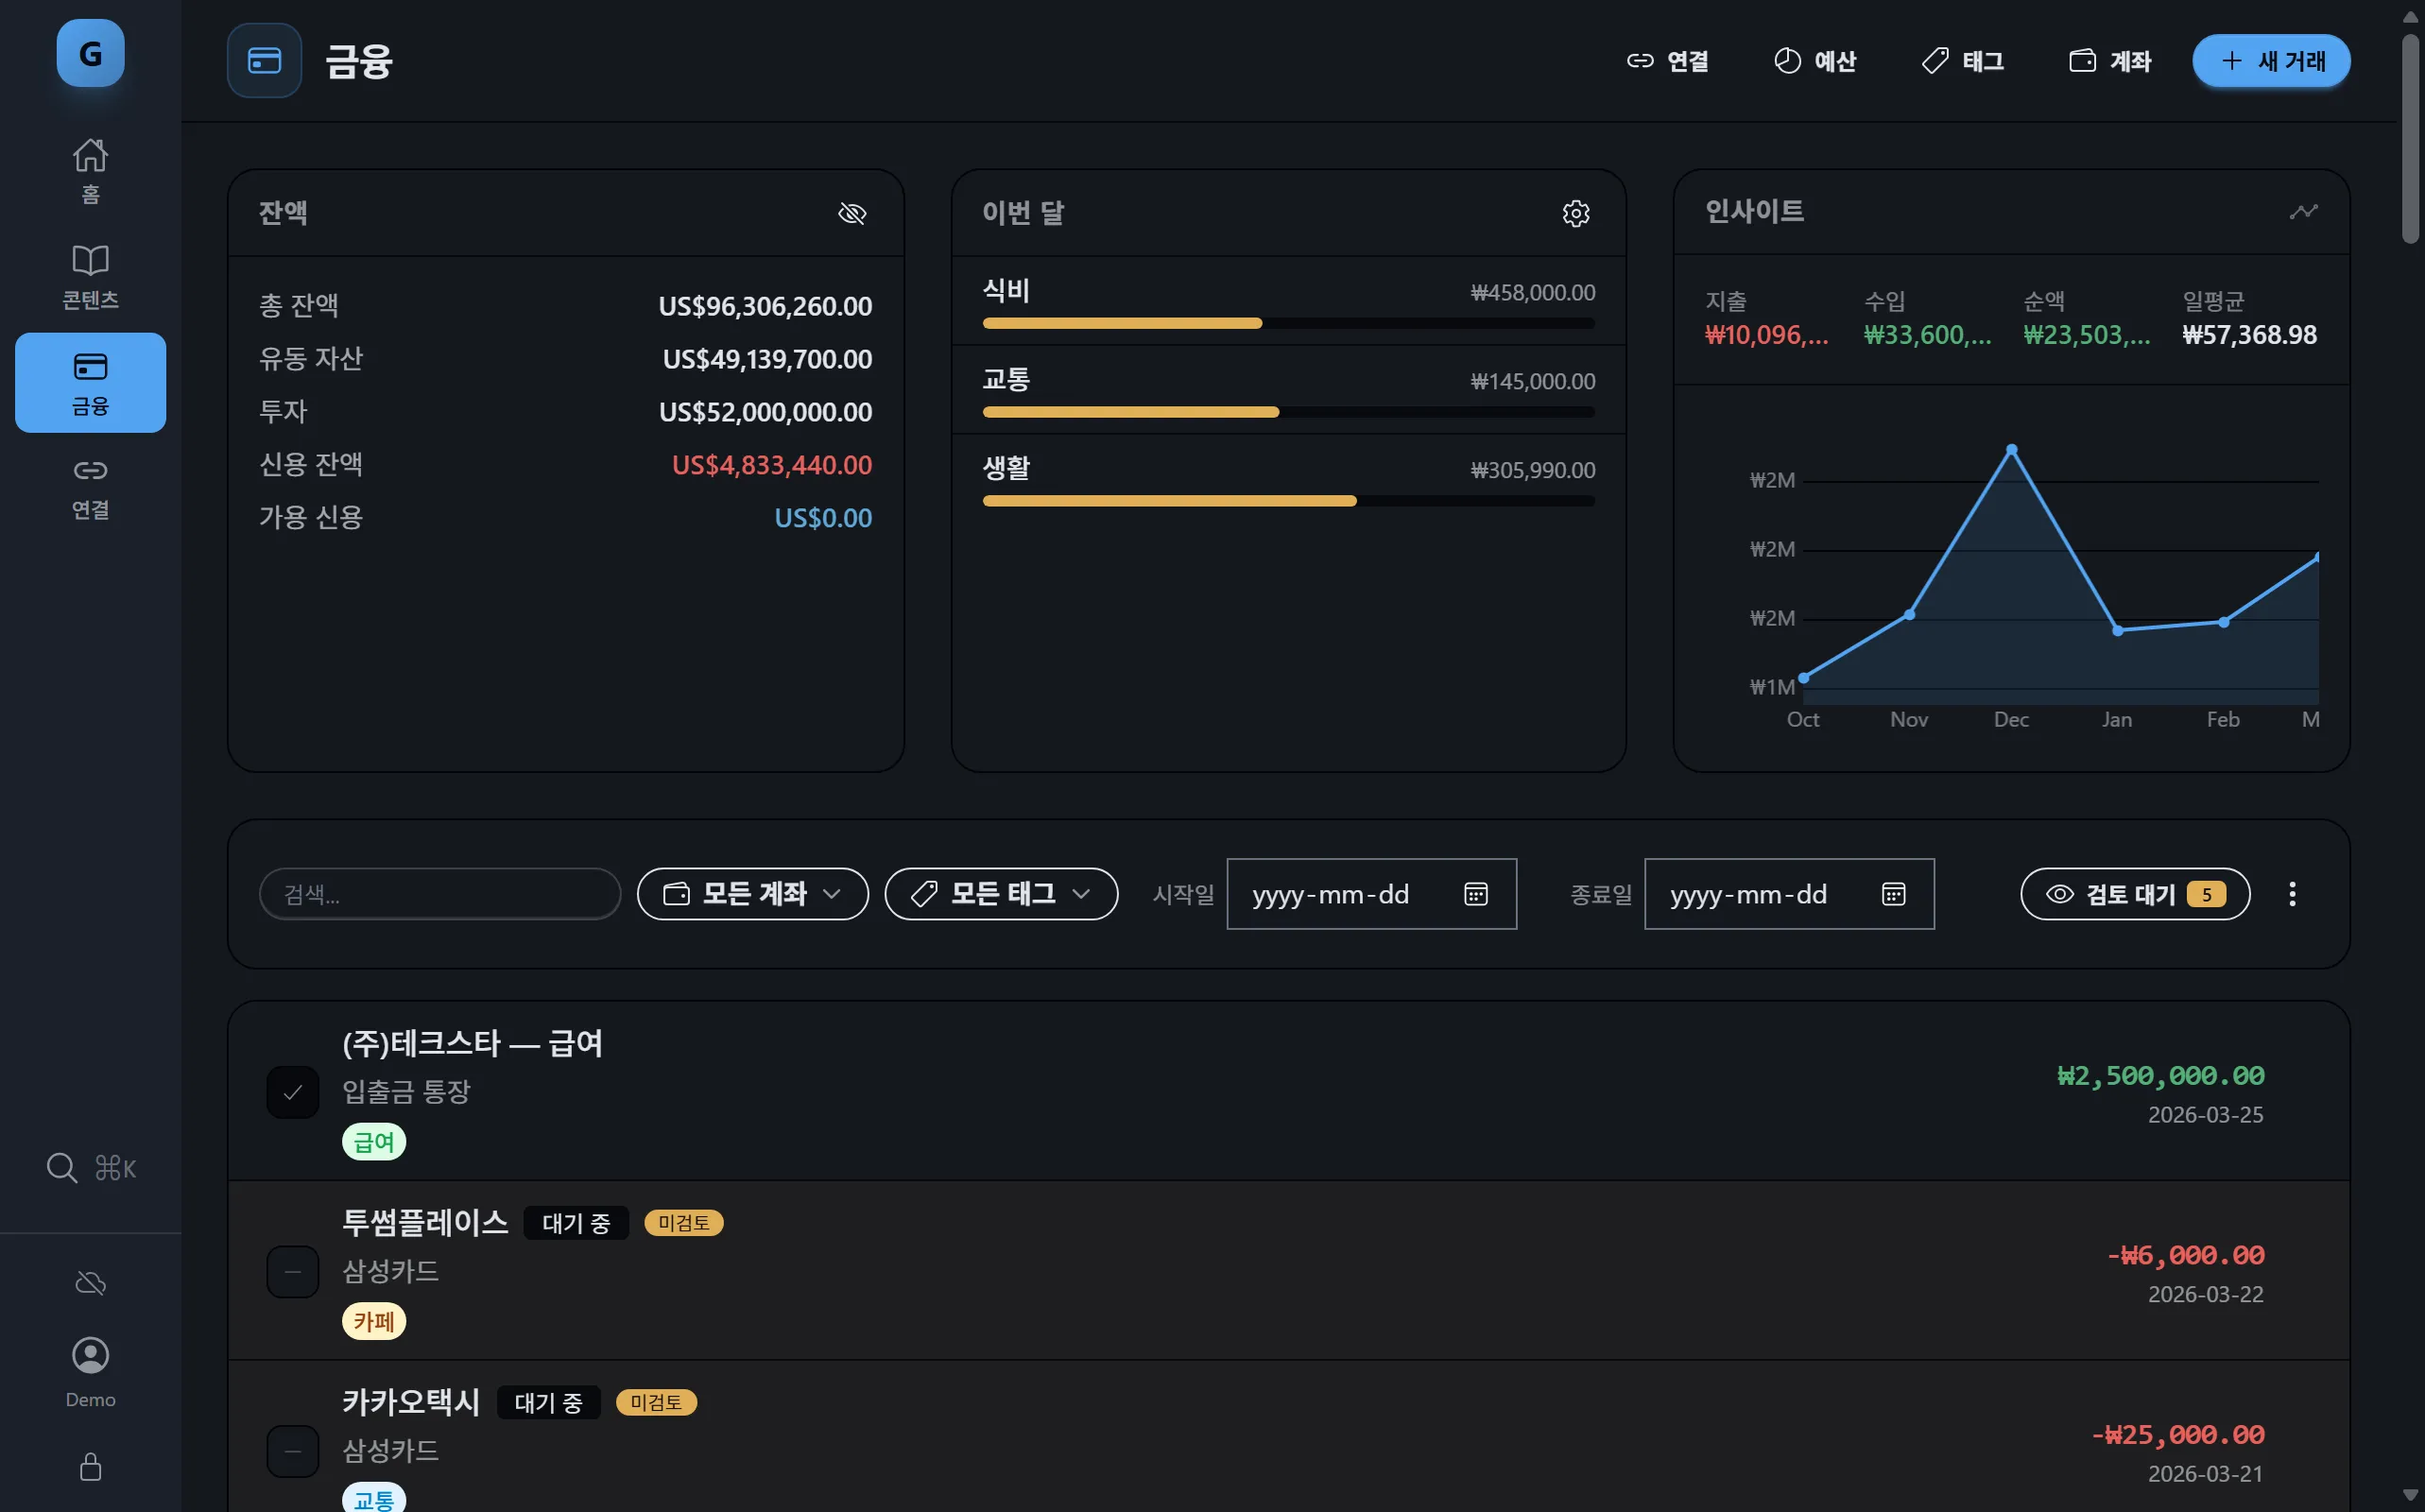Click the 검토 대기 button showing 5 items
Image resolution: width=2425 pixels, height=1512 pixels.
(2135, 894)
